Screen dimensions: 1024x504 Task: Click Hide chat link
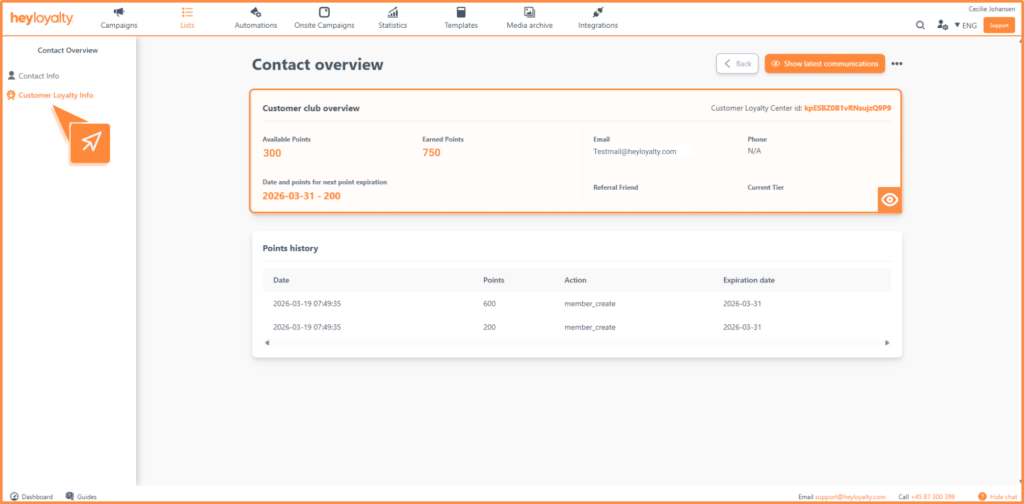tap(1002, 497)
